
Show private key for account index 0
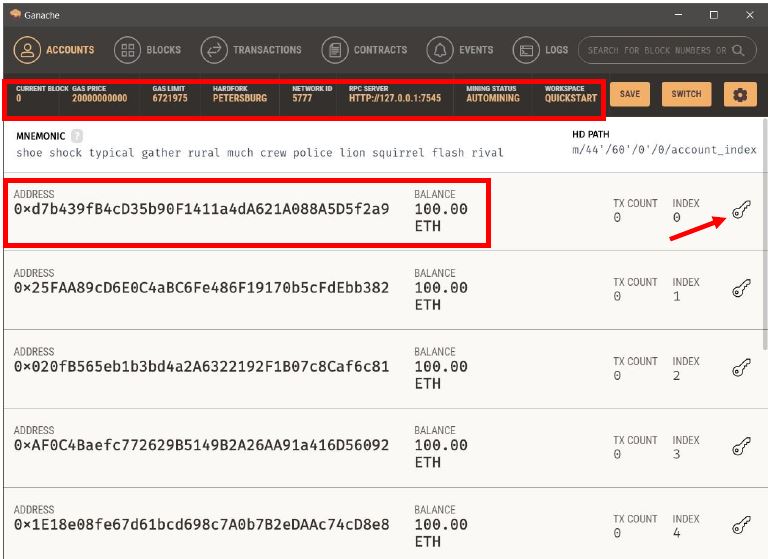[740, 210]
